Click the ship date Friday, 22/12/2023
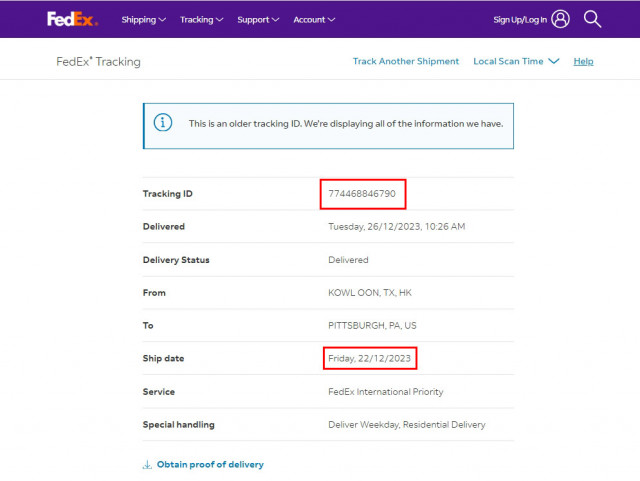 pyautogui.click(x=370, y=358)
